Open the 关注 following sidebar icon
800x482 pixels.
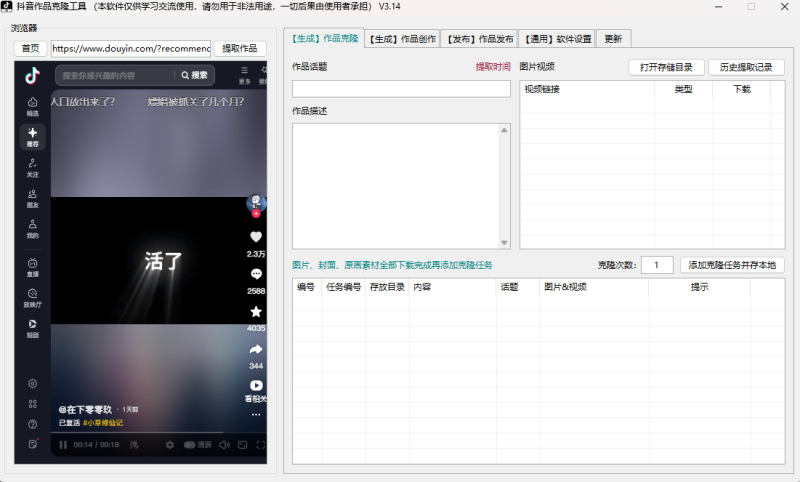coord(33,168)
